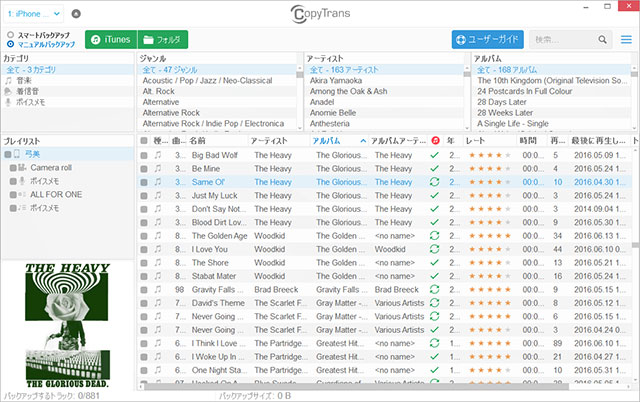This screenshot has width=640, height=402.
Task: Click the green iTunes backup button
Action: click(x=109, y=40)
